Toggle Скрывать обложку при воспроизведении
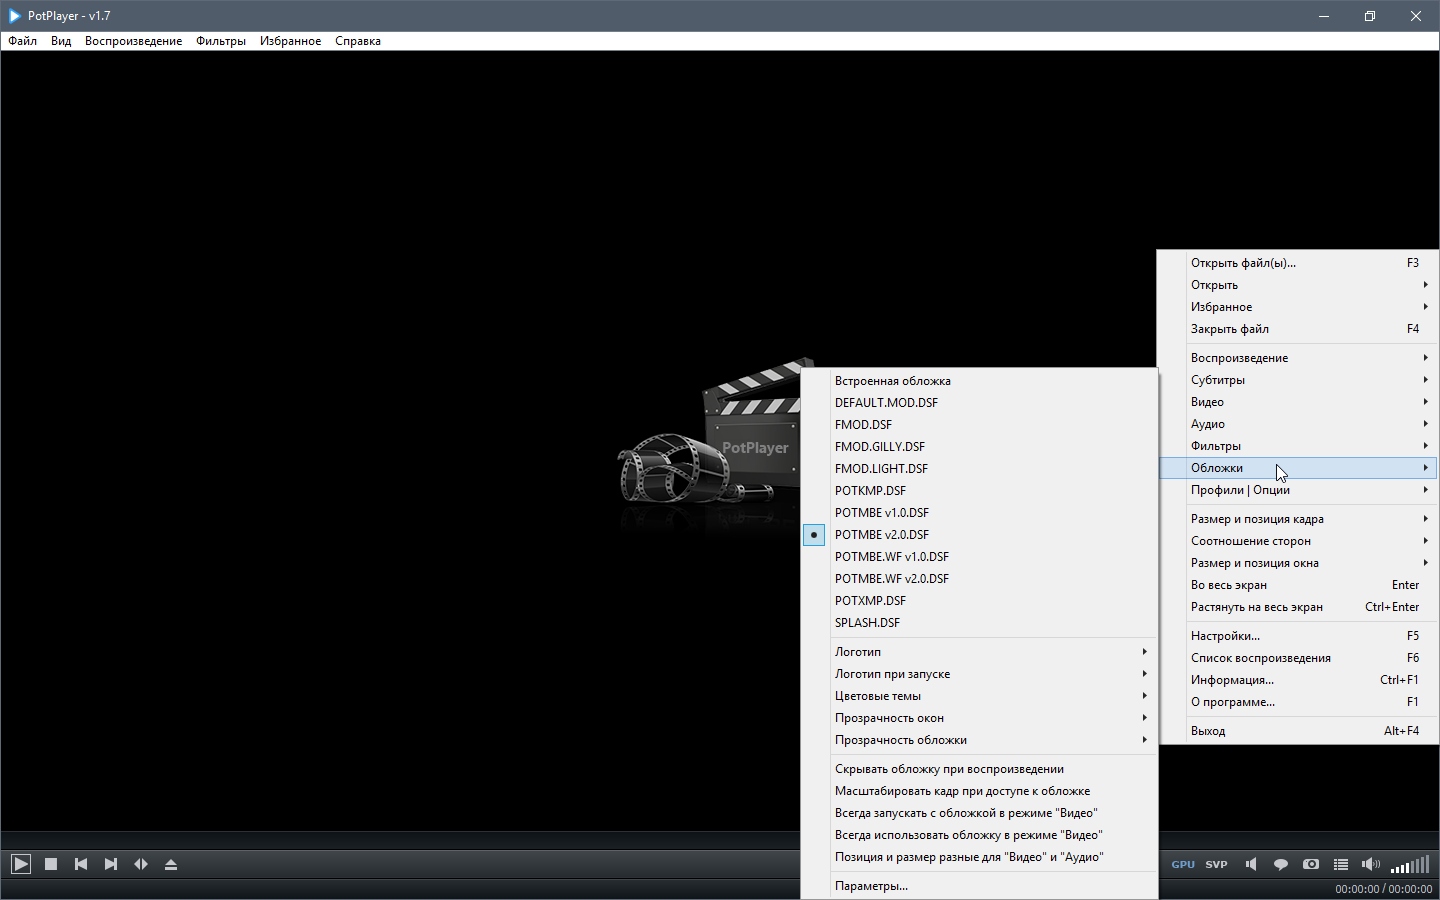The width and height of the screenshot is (1440, 900). point(979,769)
